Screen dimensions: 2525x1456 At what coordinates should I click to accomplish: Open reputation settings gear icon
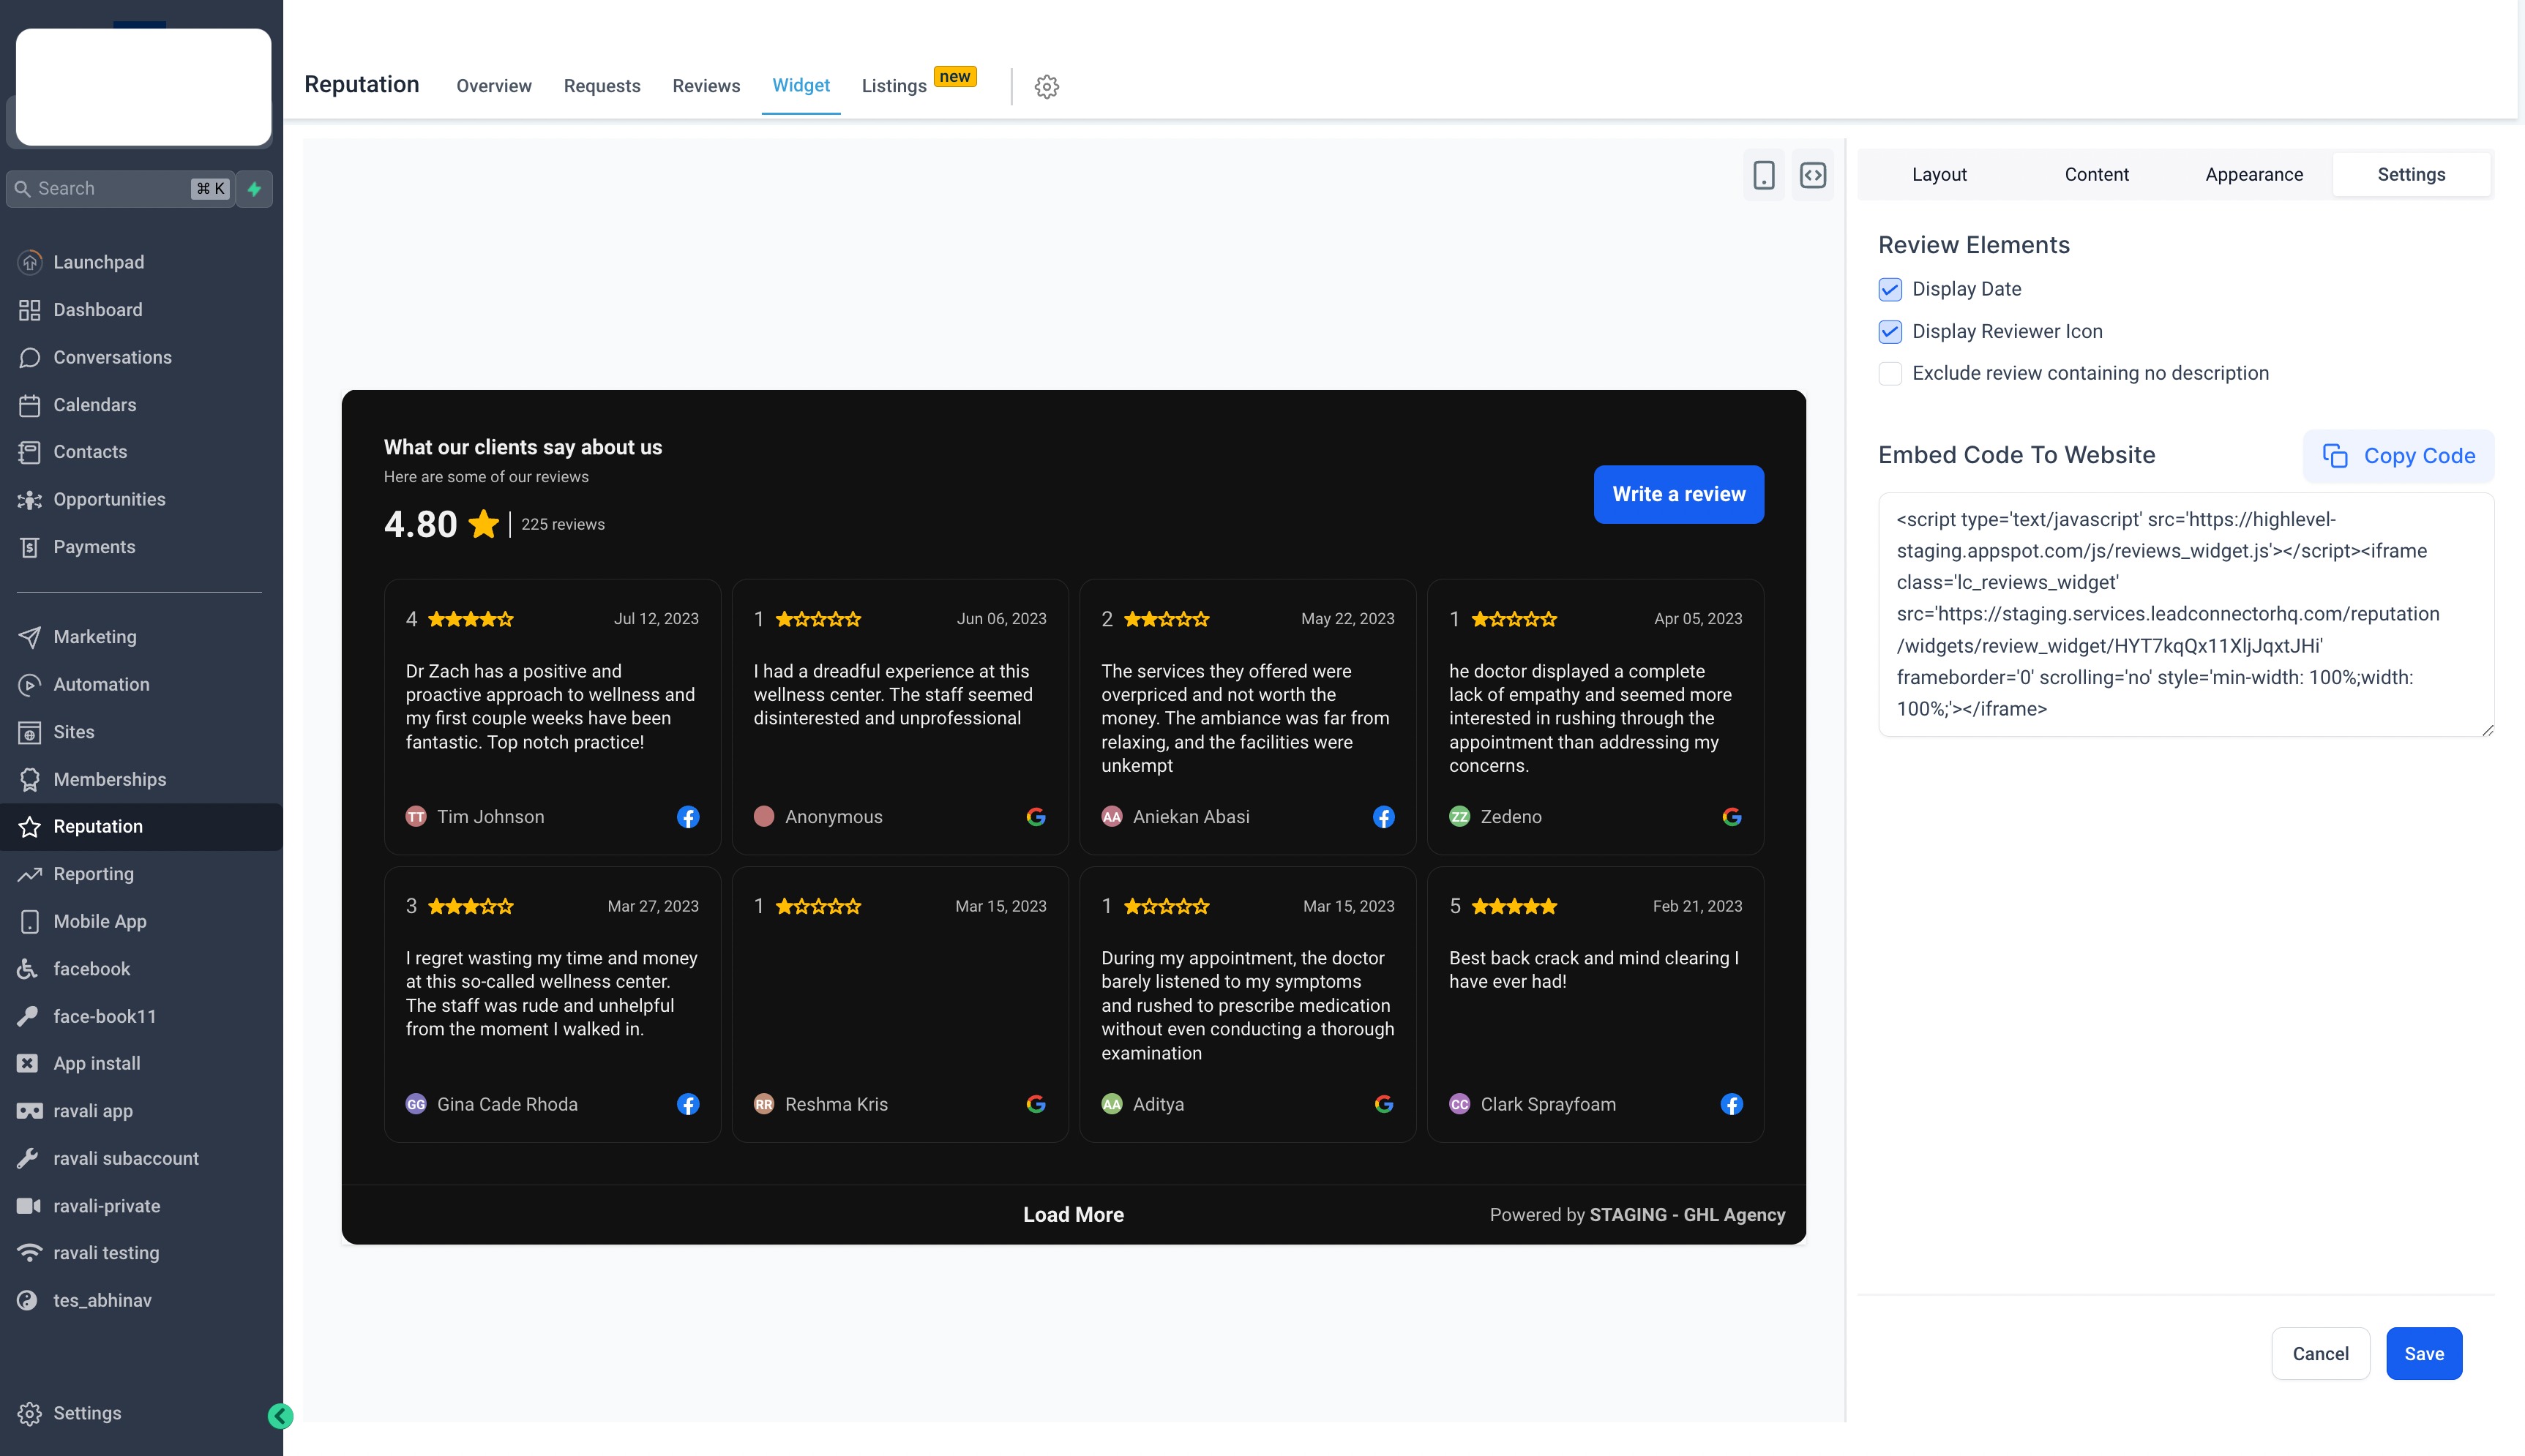point(1046,87)
